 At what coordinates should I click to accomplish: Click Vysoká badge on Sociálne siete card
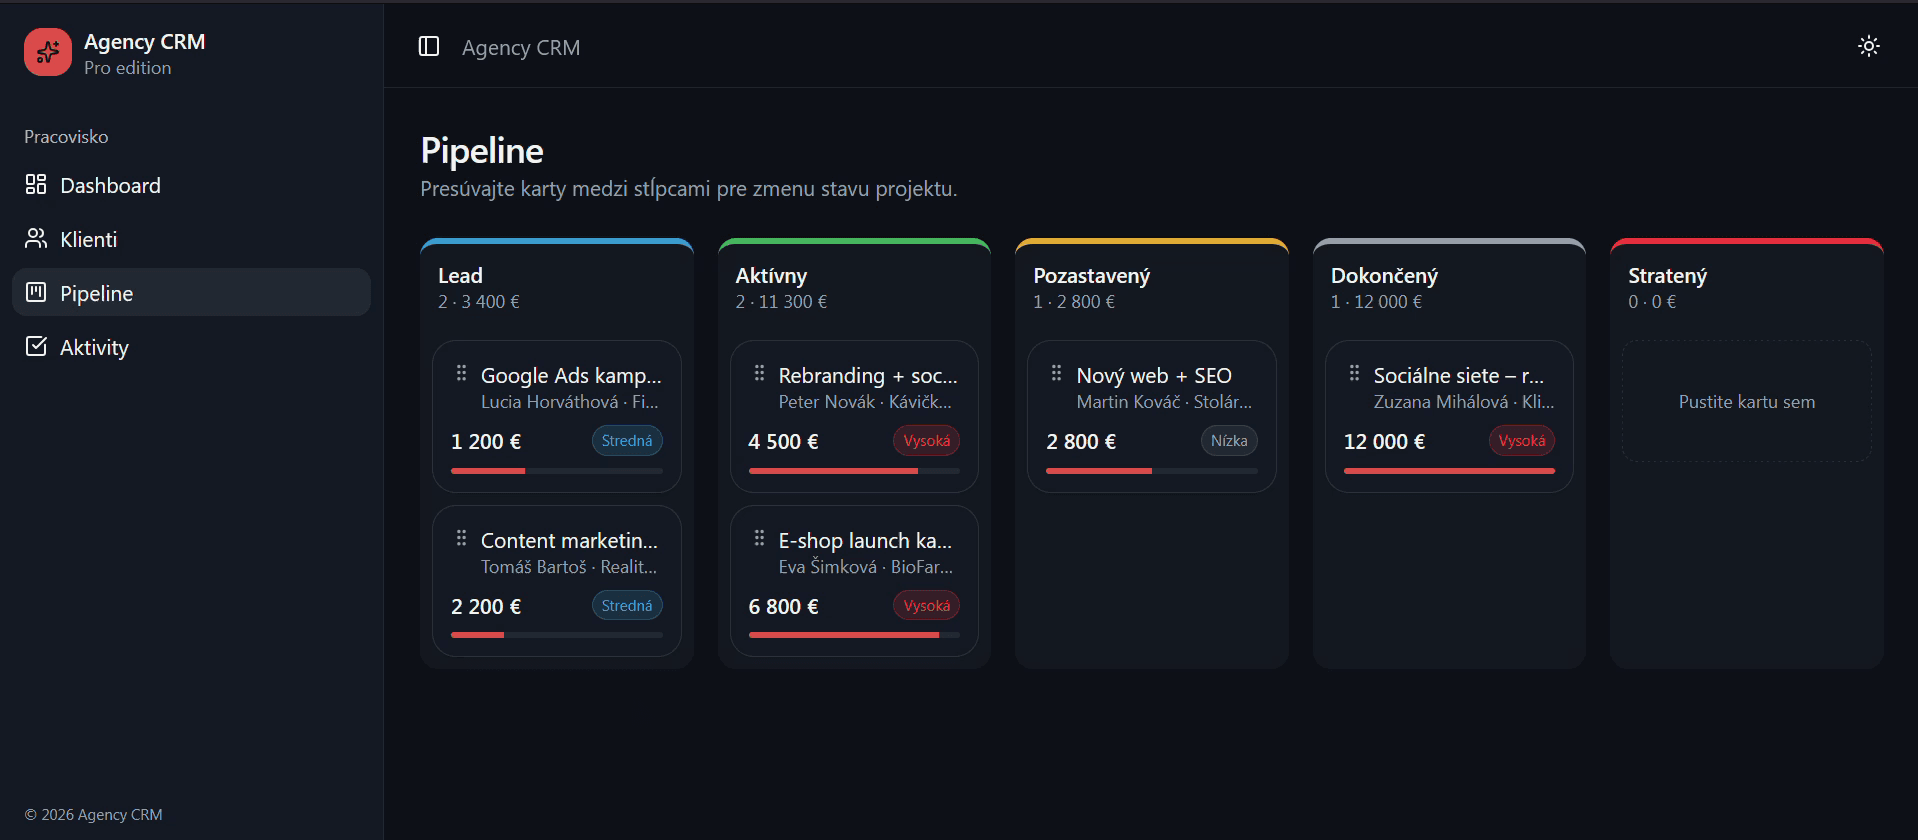(x=1522, y=441)
